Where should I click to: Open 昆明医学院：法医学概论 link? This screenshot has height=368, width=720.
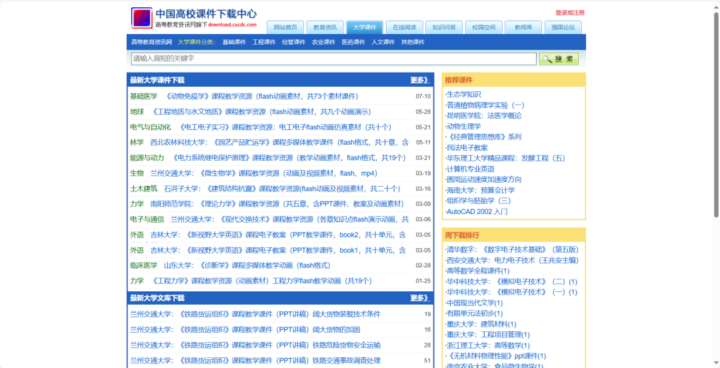click(x=484, y=116)
